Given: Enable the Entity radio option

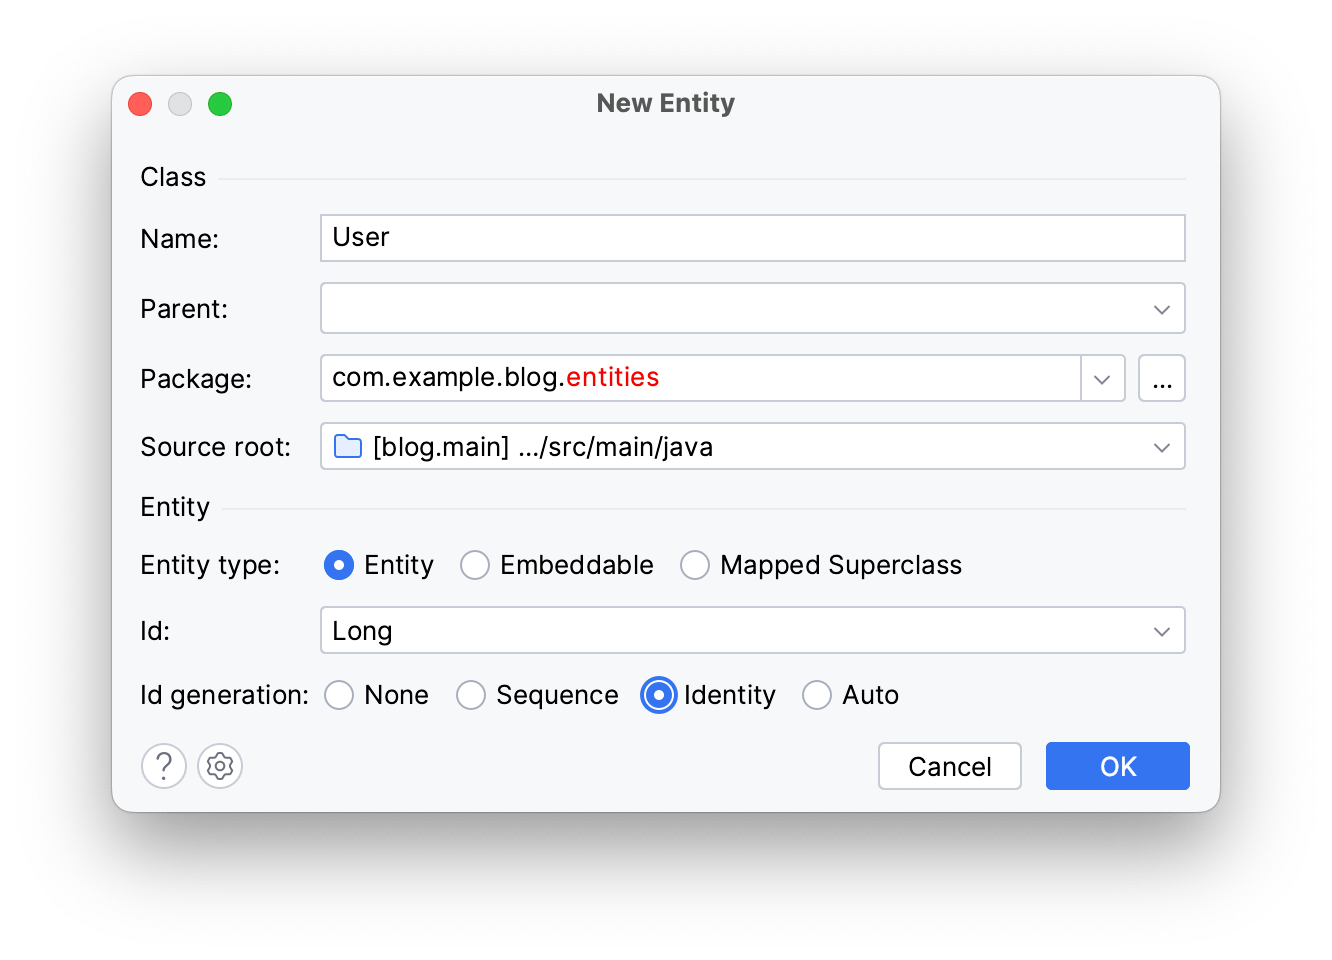Looking at the screenshot, I should (339, 565).
